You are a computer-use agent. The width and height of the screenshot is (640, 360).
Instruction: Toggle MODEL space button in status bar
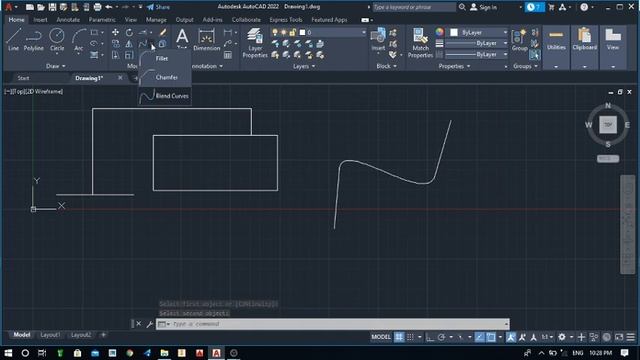click(x=381, y=337)
